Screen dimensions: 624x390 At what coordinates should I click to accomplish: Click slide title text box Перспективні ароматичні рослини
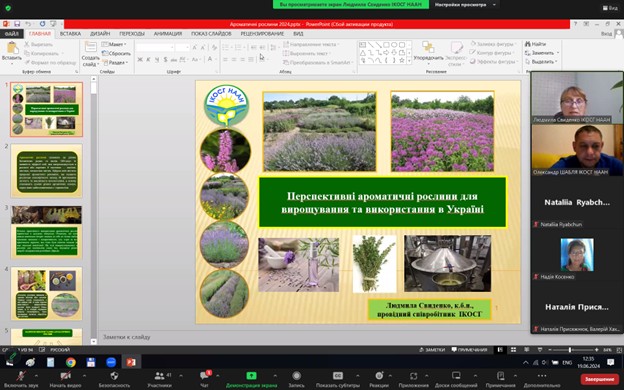click(382, 202)
